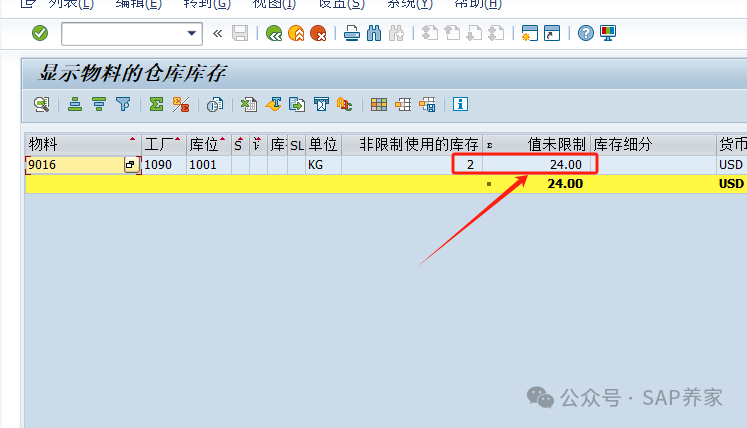Exit using the yellow up-arrow icon
The height and width of the screenshot is (428, 747).
pyautogui.click(x=296, y=33)
